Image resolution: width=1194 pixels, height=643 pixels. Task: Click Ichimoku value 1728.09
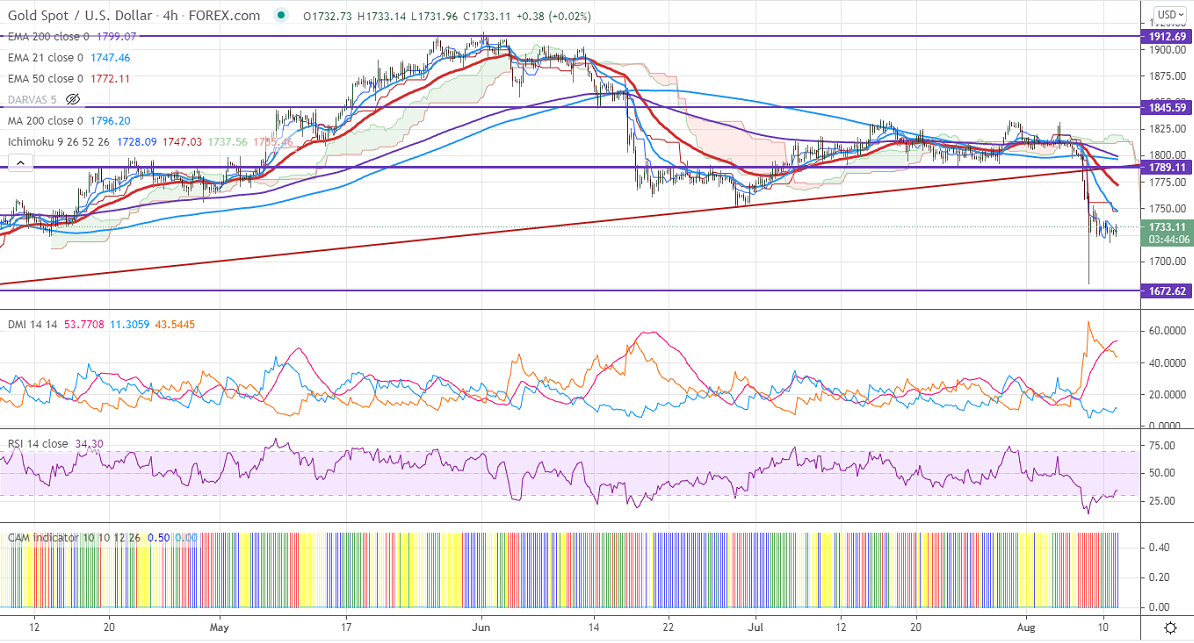click(x=137, y=142)
